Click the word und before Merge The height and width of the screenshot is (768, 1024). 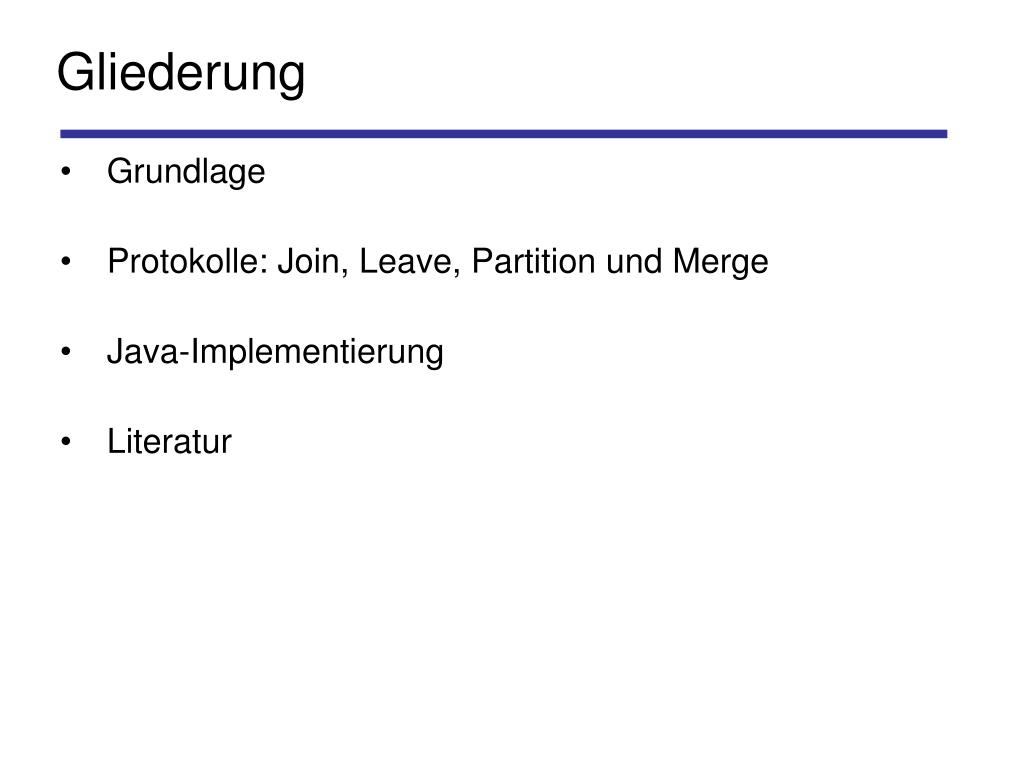[x=633, y=262]
